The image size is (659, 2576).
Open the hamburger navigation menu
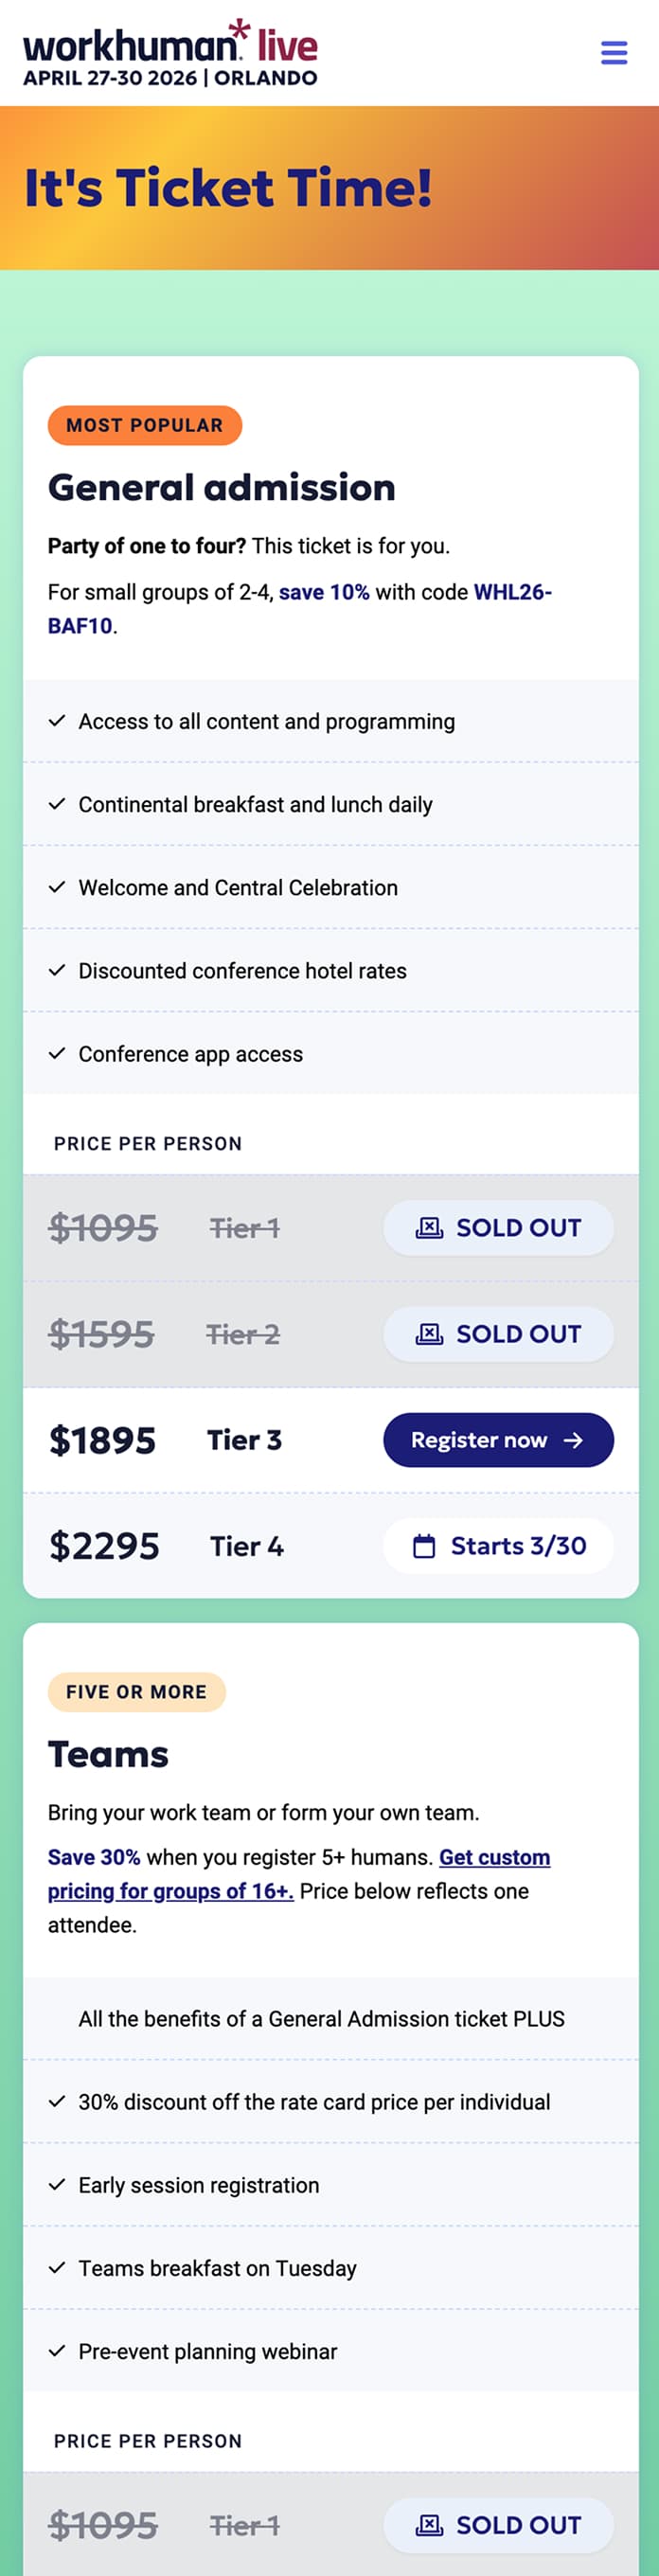point(613,54)
